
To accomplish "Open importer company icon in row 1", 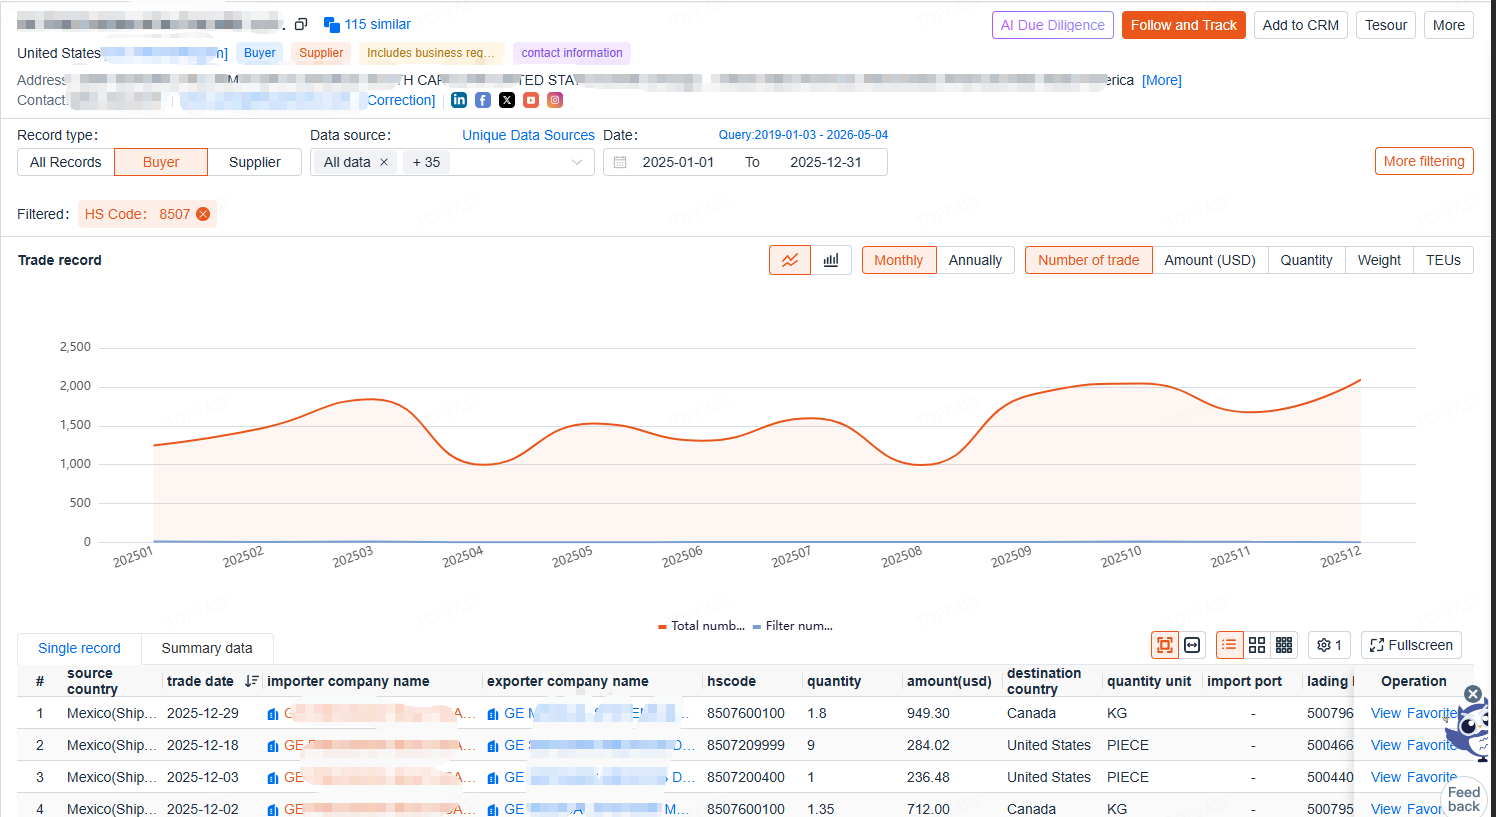I will 273,714.
